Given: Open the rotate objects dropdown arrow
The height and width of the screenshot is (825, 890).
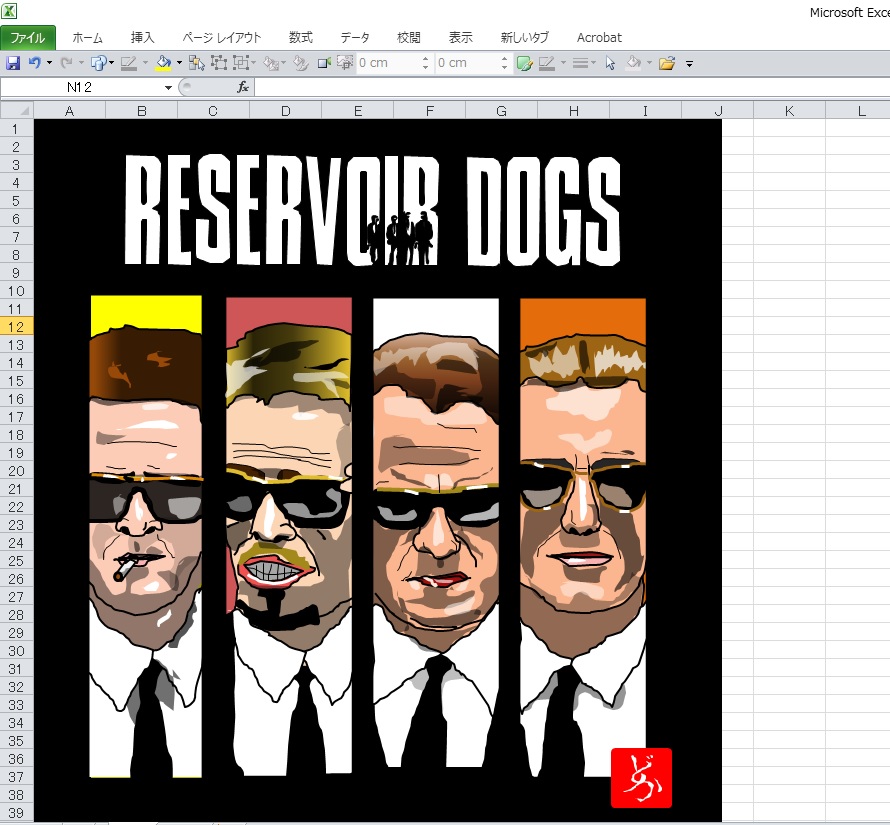Looking at the screenshot, I should click(x=283, y=63).
